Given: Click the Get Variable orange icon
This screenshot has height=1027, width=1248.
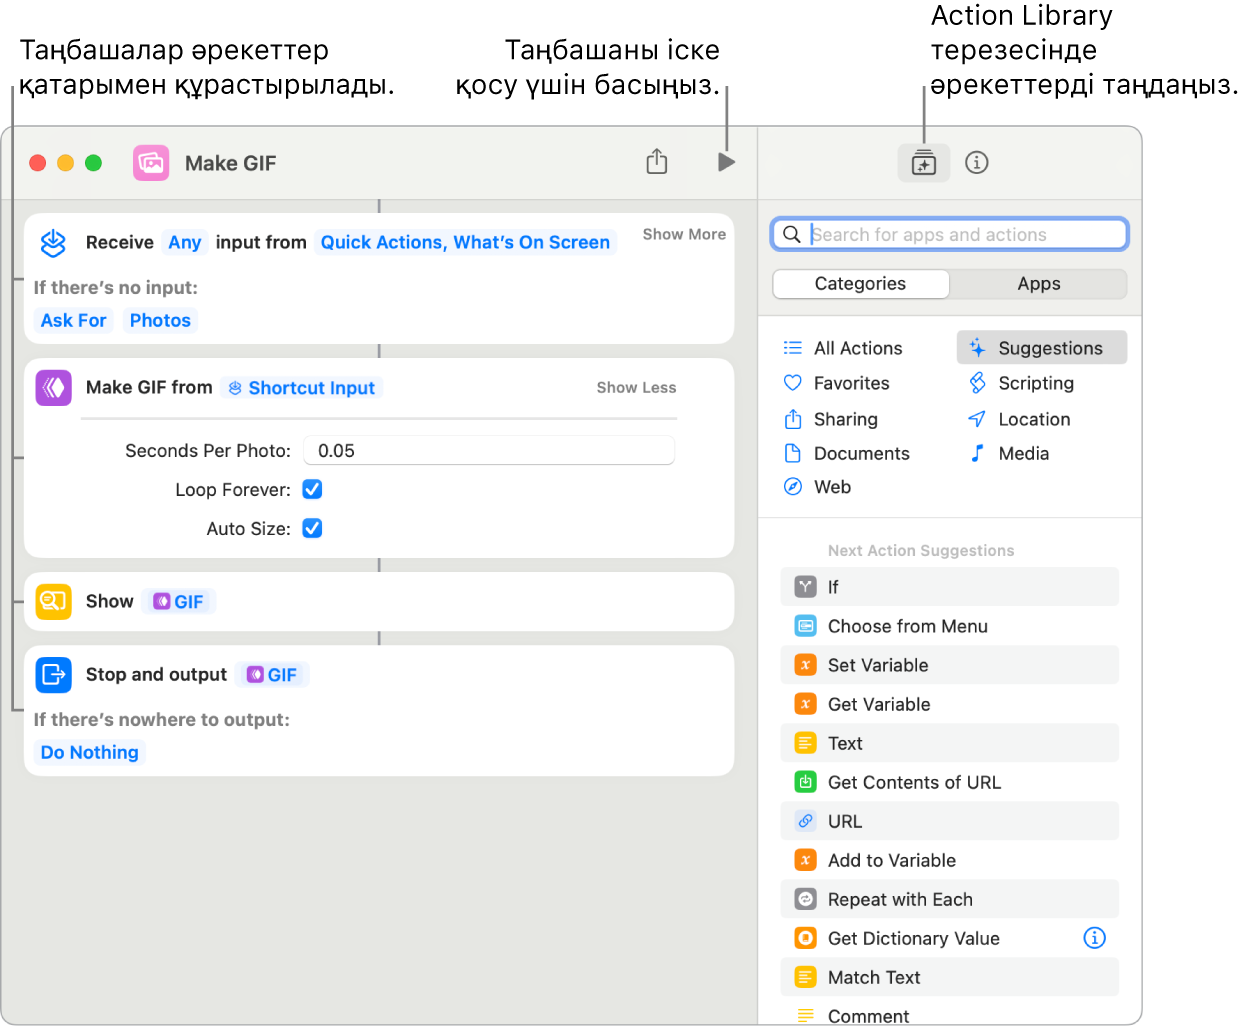Looking at the screenshot, I should pos(806,704).
